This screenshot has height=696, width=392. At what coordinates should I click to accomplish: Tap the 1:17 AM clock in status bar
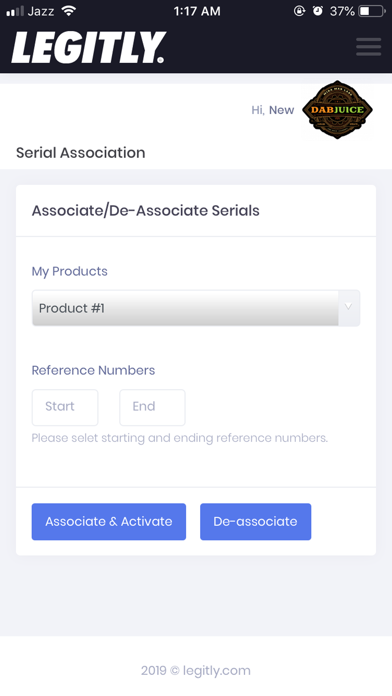coord(197,11)
